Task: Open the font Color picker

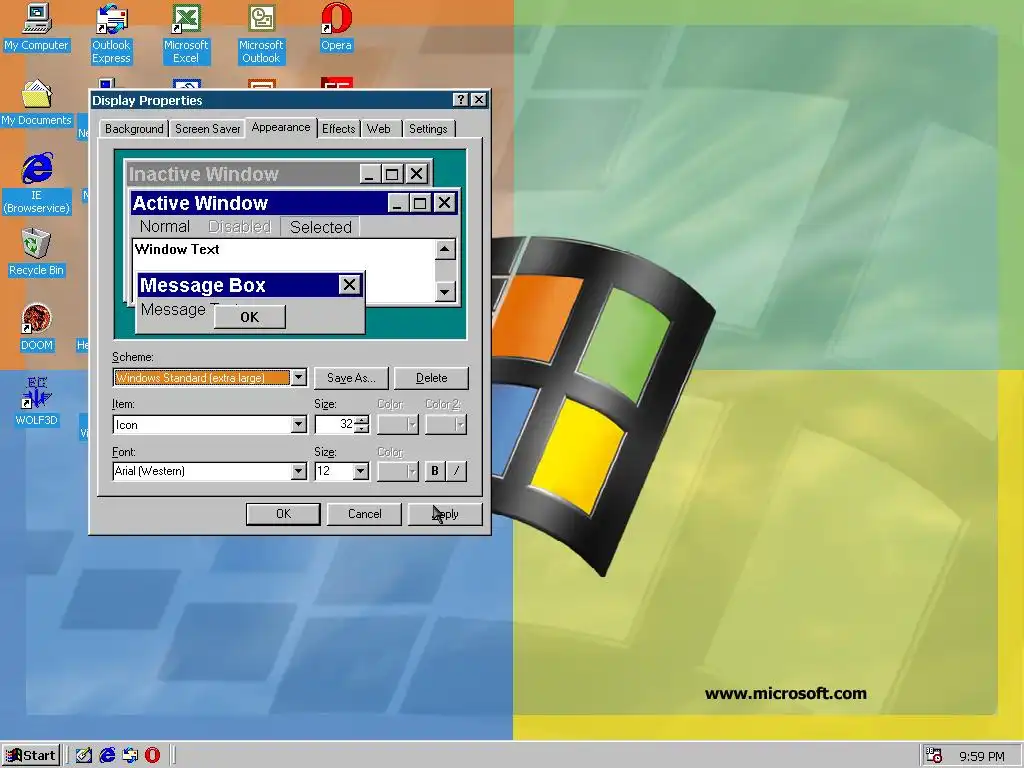Action: tap(398, 471)
